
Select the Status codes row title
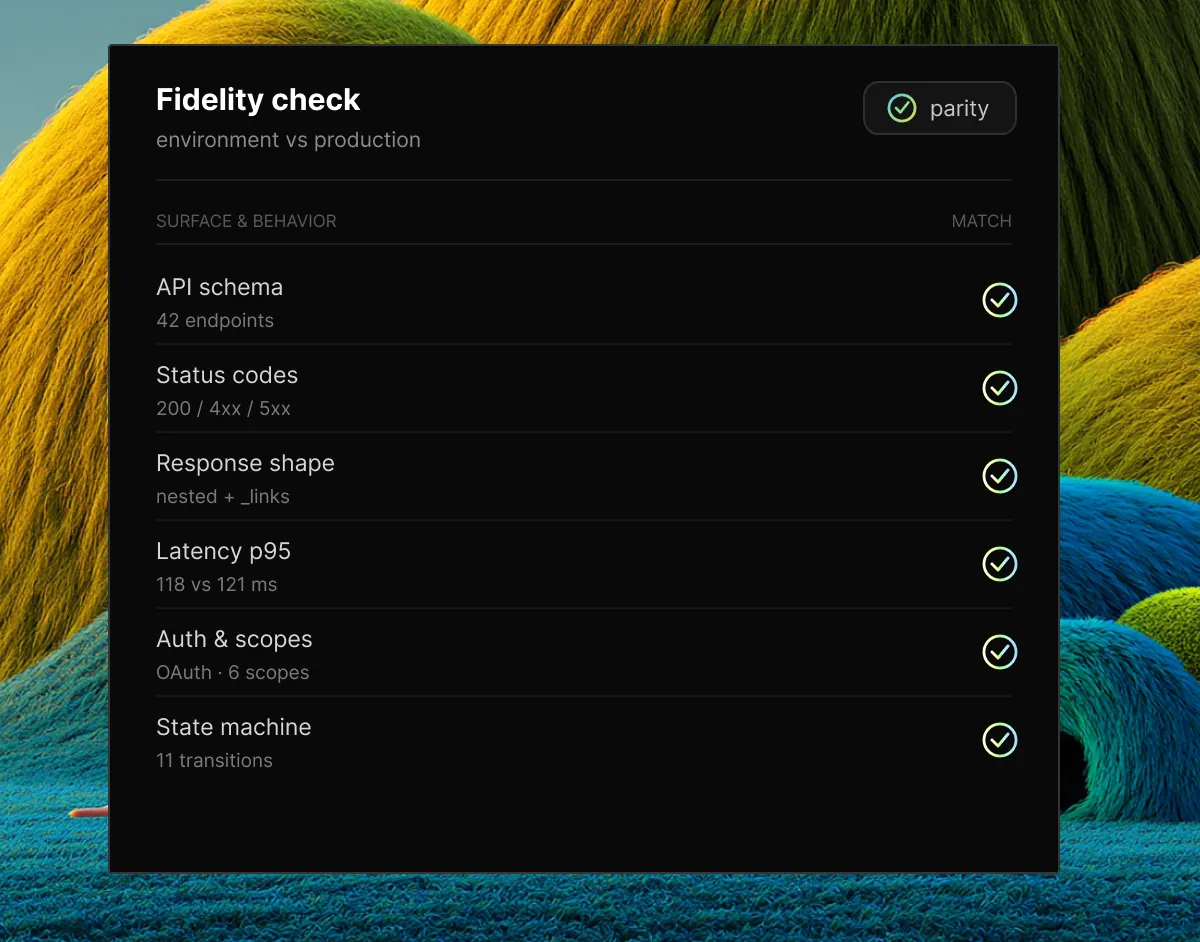point(227,375)
